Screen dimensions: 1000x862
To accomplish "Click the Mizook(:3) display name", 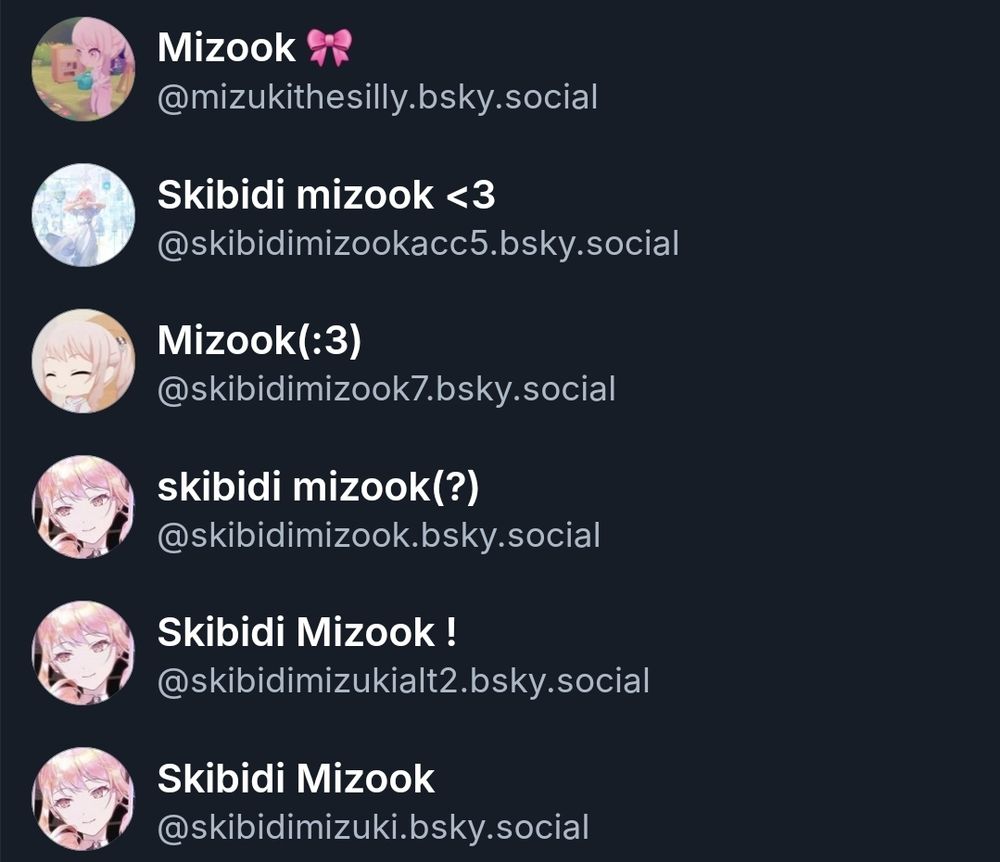I will [260, 340].
